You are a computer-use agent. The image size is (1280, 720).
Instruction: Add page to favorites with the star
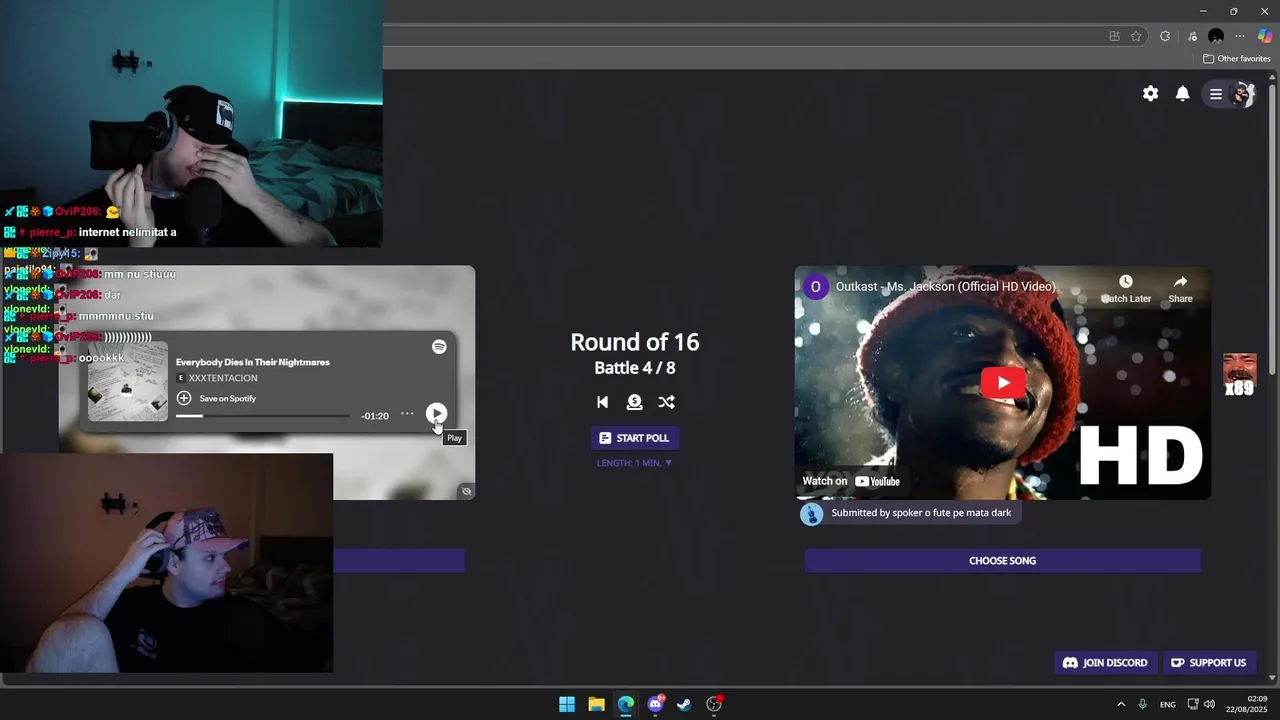click(1136, 36)
